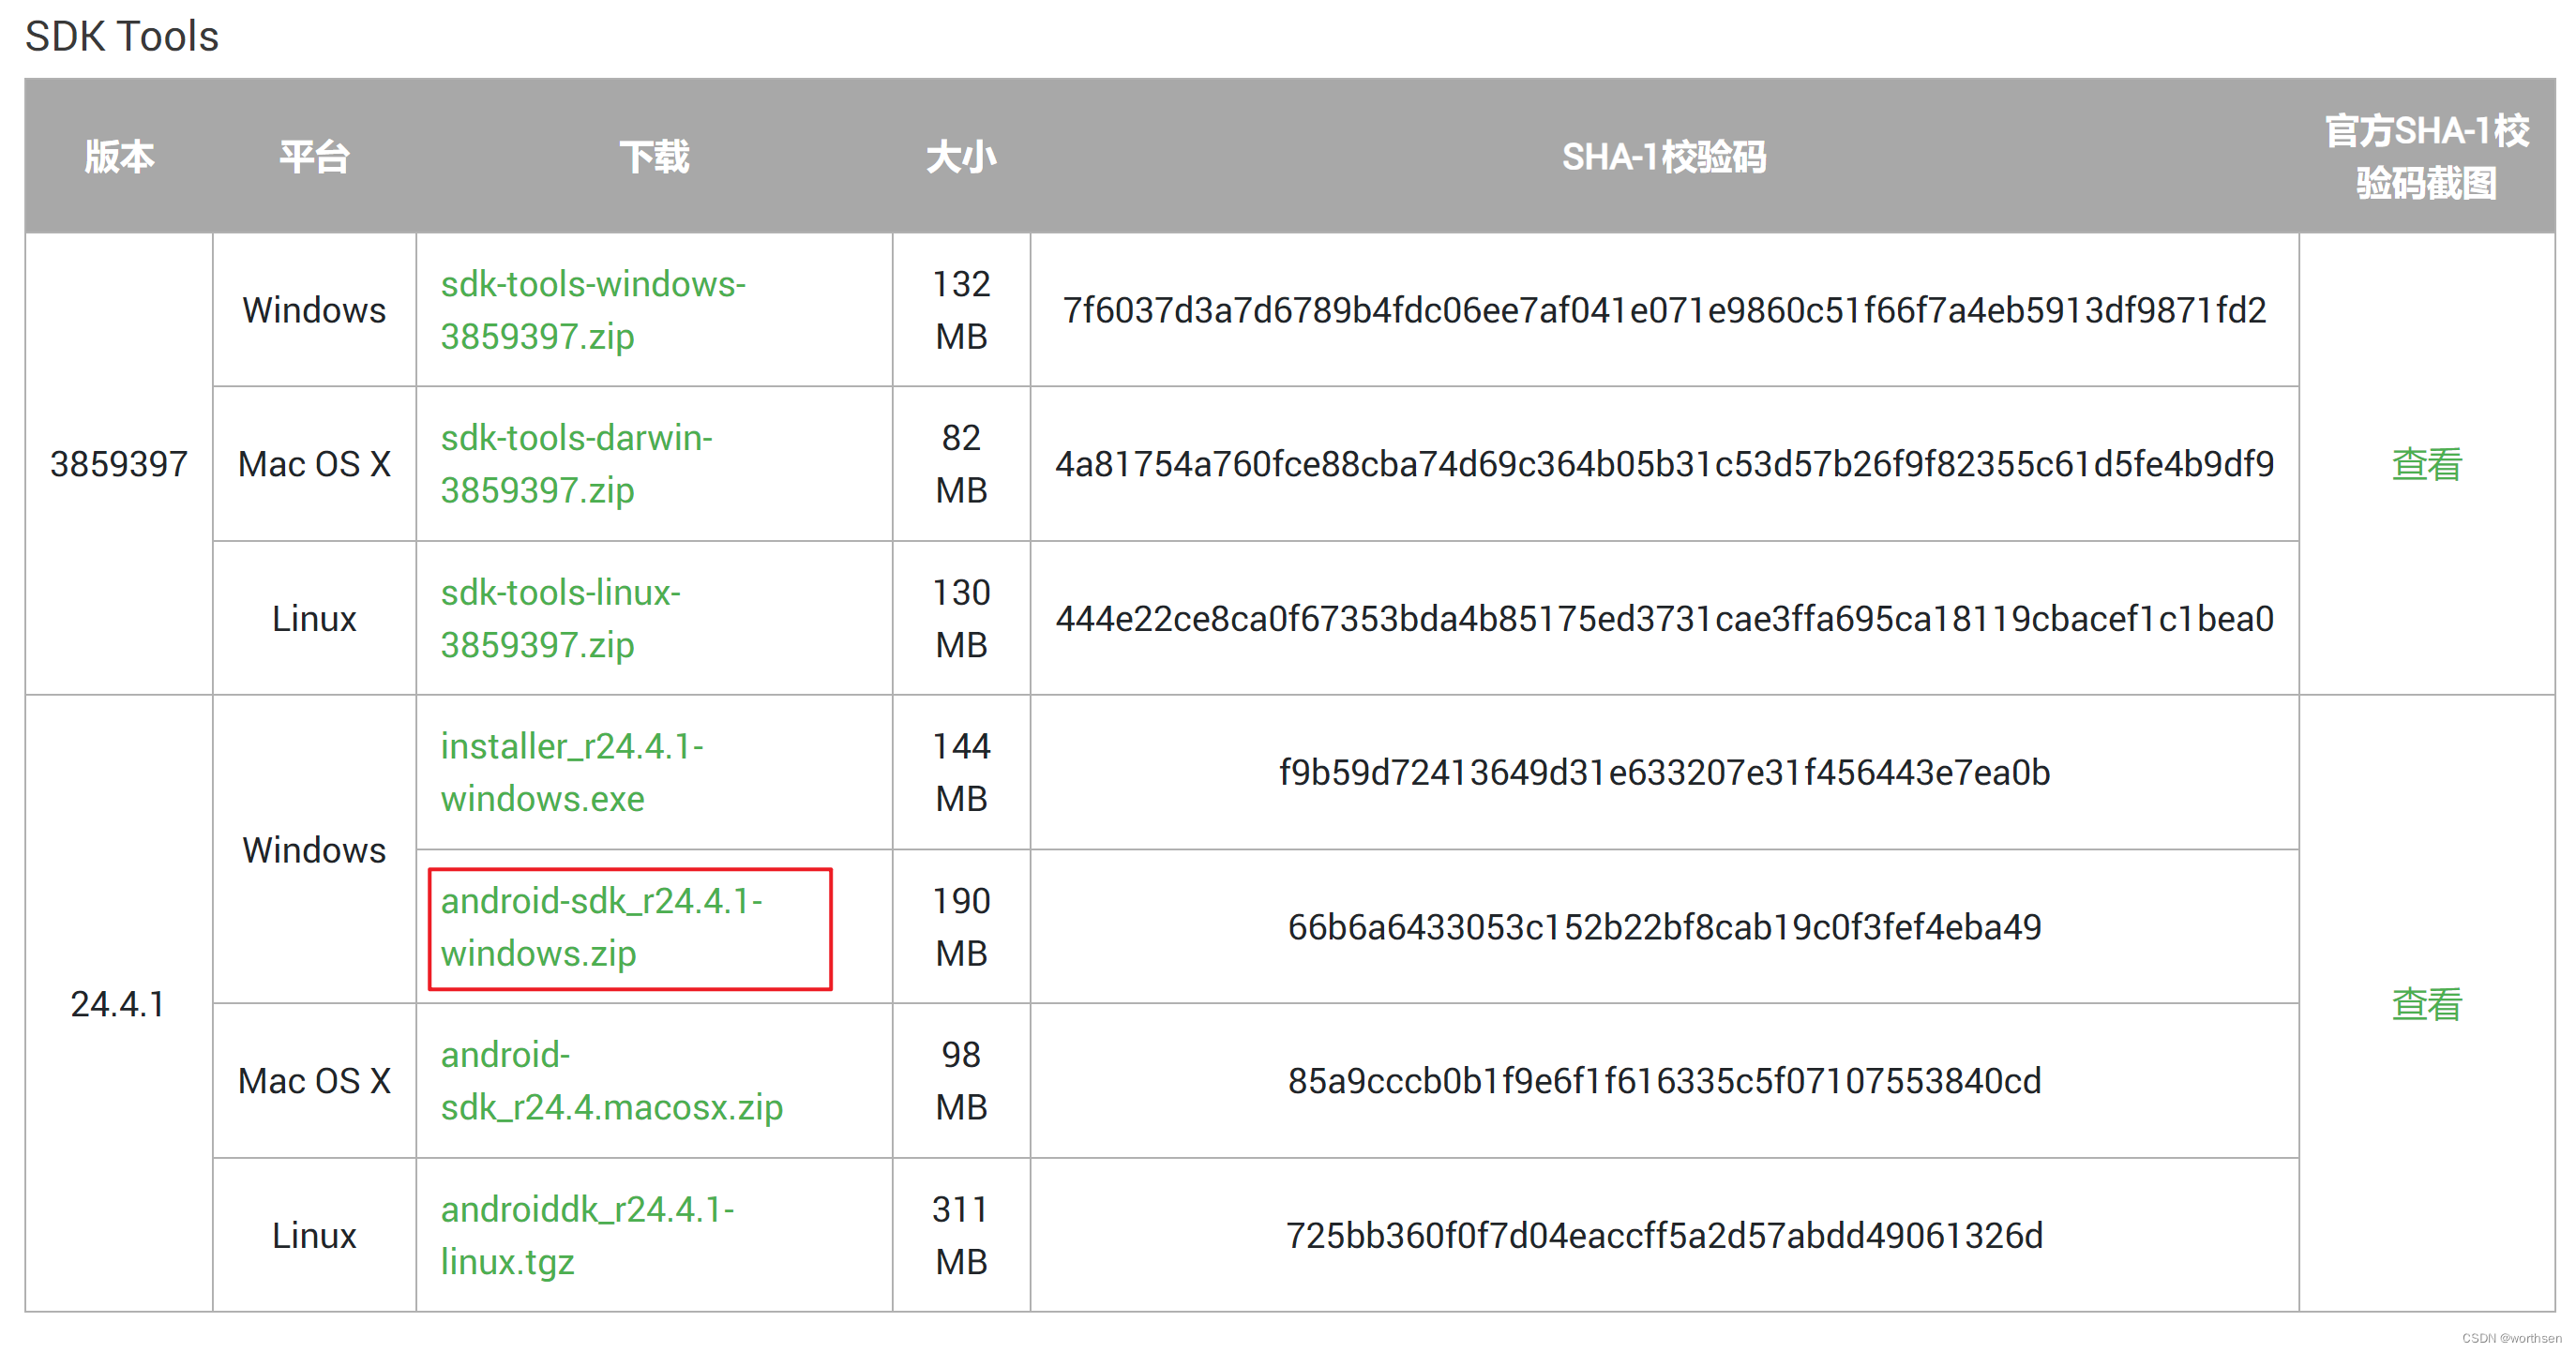2576x1352 pixels.
Task: Click the 平台 column header
Action: pyautogui.click(x=314, y=157)
